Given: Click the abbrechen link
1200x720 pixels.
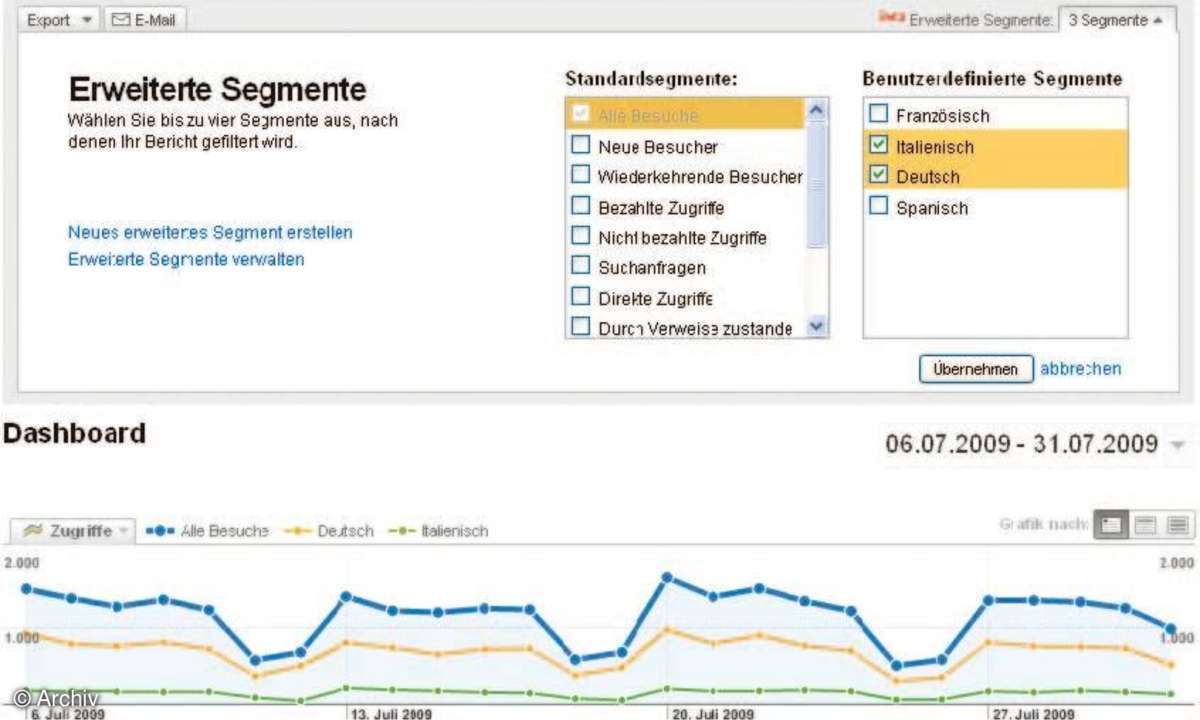Looking at the screenshot, I should (1081, 369).
